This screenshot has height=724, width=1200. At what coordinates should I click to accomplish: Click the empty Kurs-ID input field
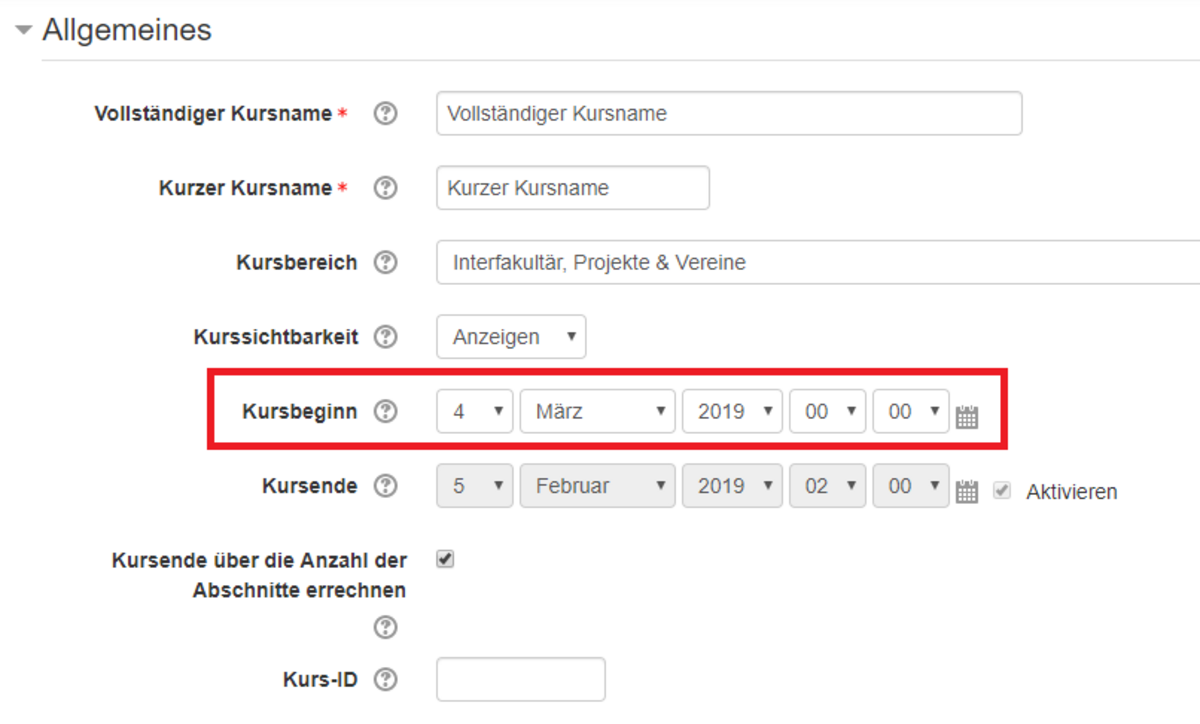tap(520, 680)
